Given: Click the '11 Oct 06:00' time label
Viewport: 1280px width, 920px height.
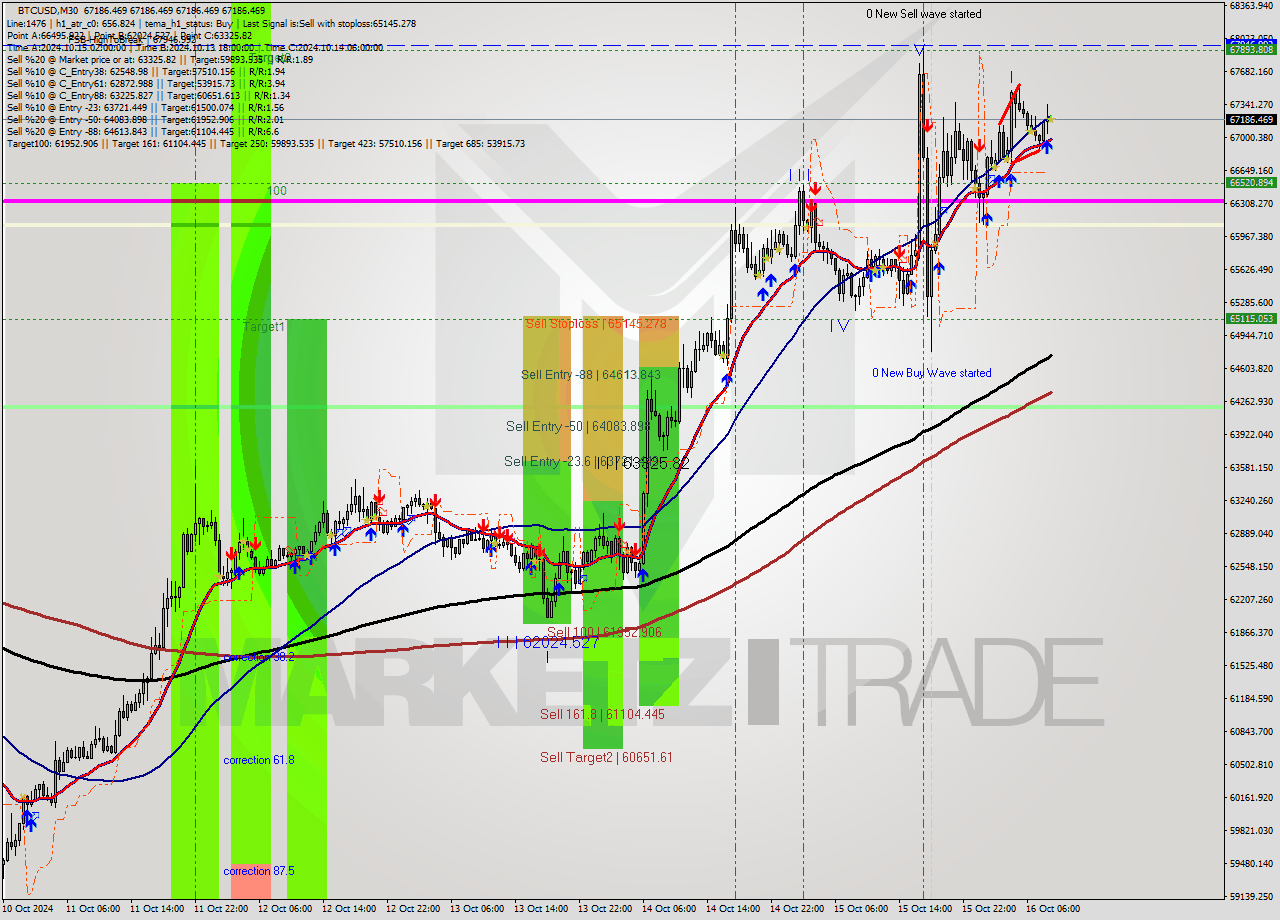Looking at the screenshot, I should pos(91,909).
